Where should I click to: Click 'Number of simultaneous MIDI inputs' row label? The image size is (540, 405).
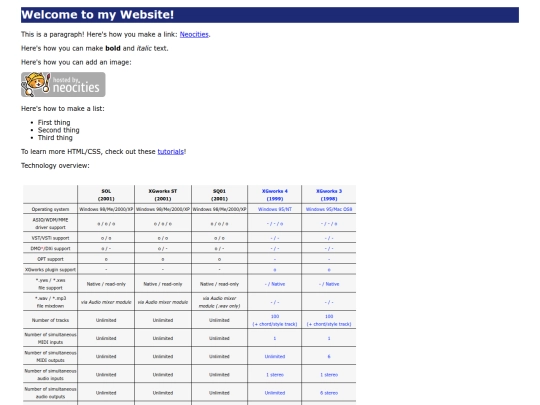pyautogui.click(x=50, y=338)
